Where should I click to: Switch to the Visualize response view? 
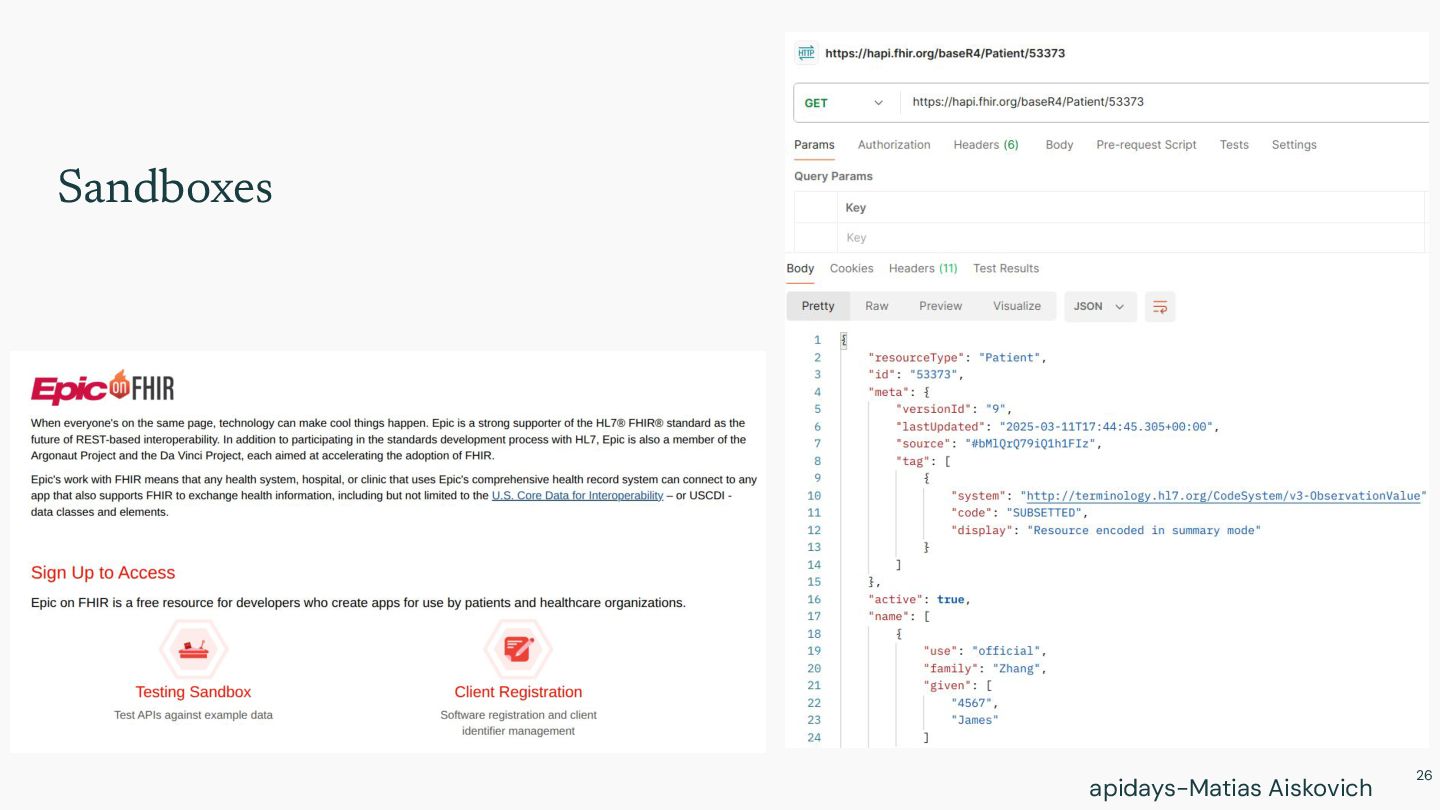1017,306
